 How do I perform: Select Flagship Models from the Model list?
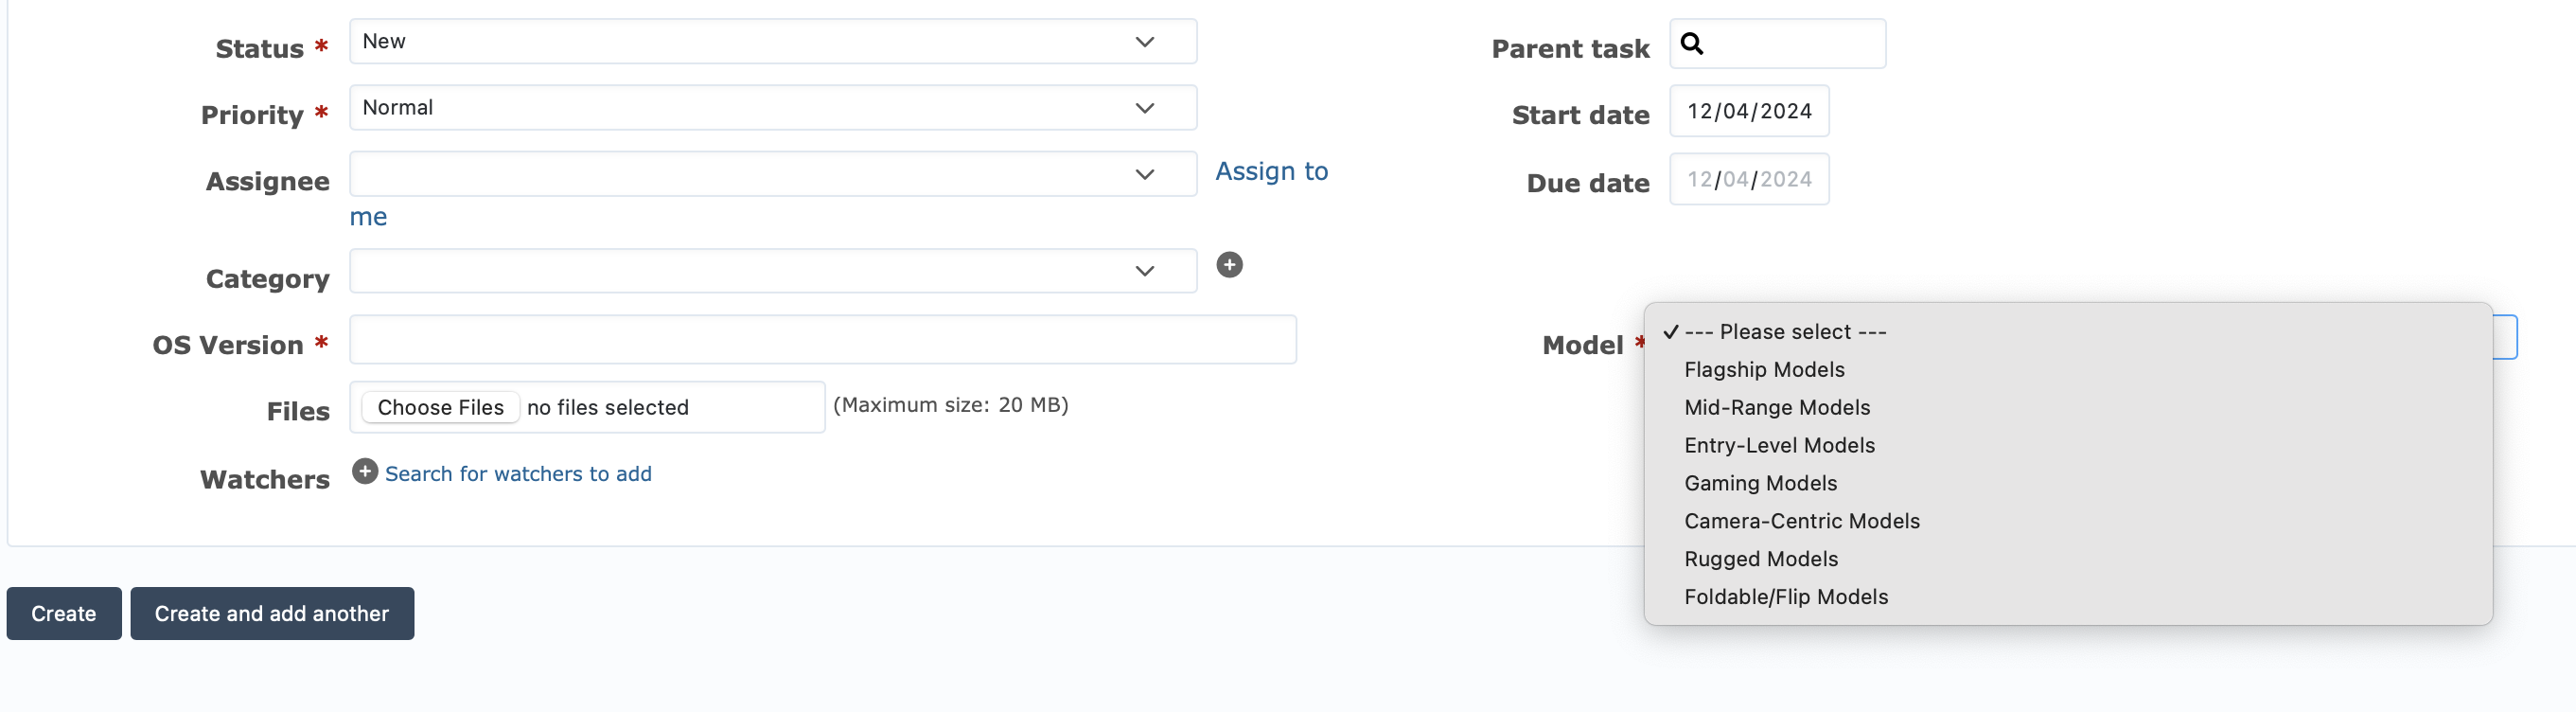tap(1764, 369)
